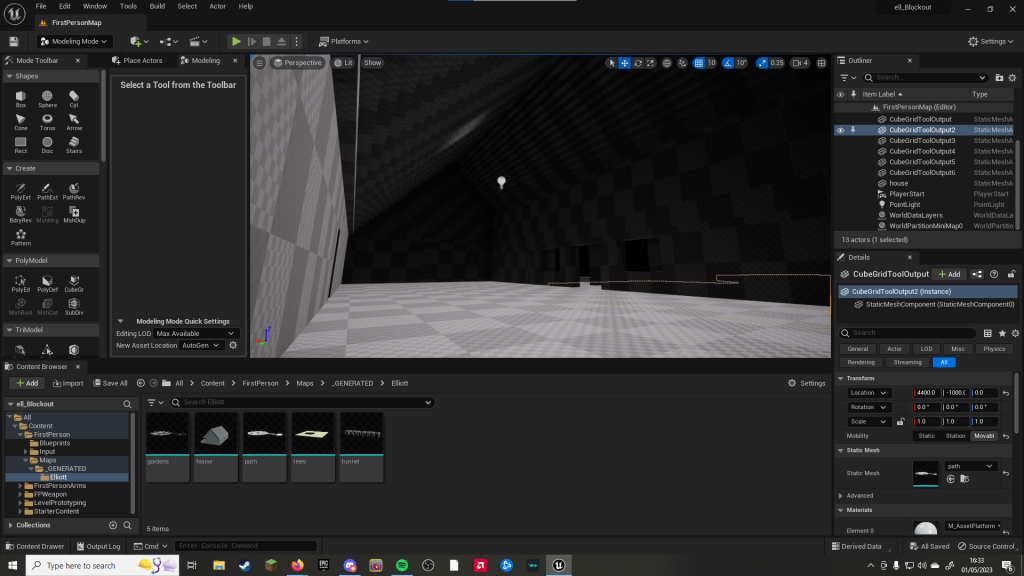The width and height of the screenshot is (1024, 576).
Task: Open the Editing LOD dropdown
Action: pos(196,333)
